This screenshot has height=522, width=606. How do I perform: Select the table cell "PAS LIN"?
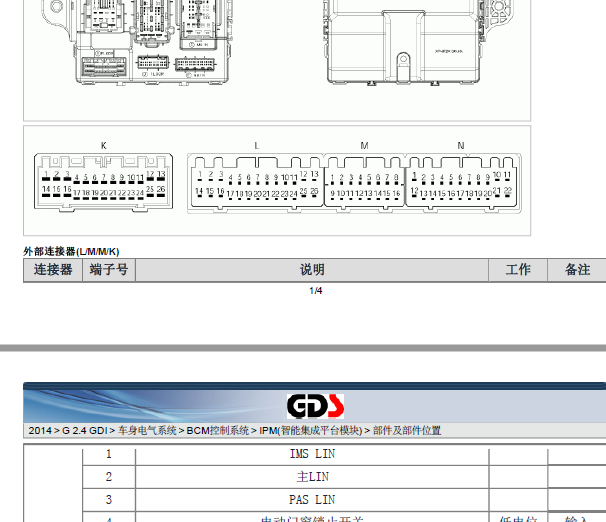(312, 500)
